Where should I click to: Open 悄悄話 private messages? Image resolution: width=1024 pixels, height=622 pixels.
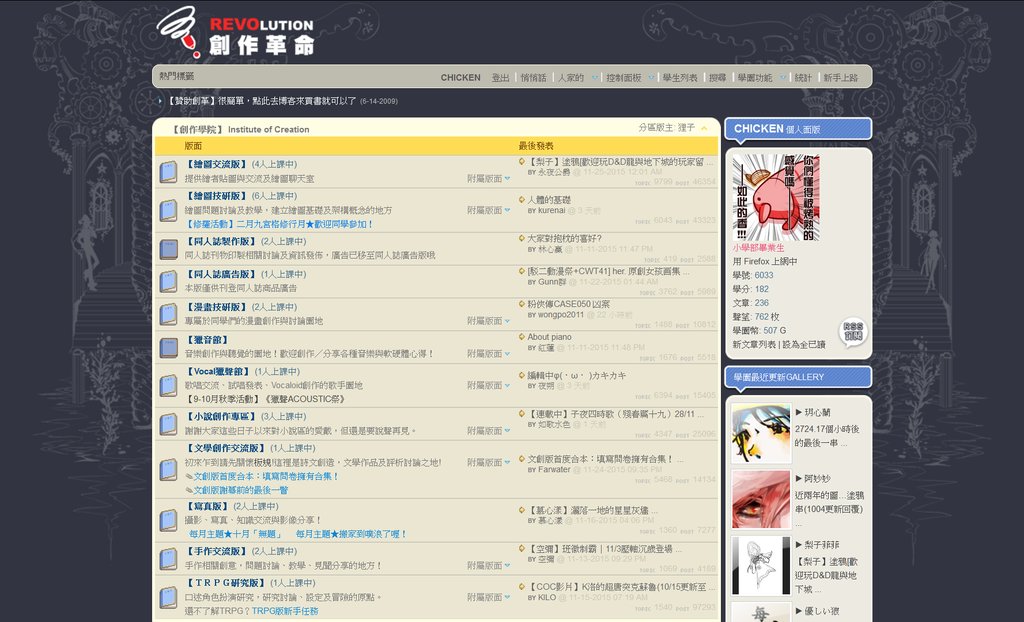(x=534, y=77)
